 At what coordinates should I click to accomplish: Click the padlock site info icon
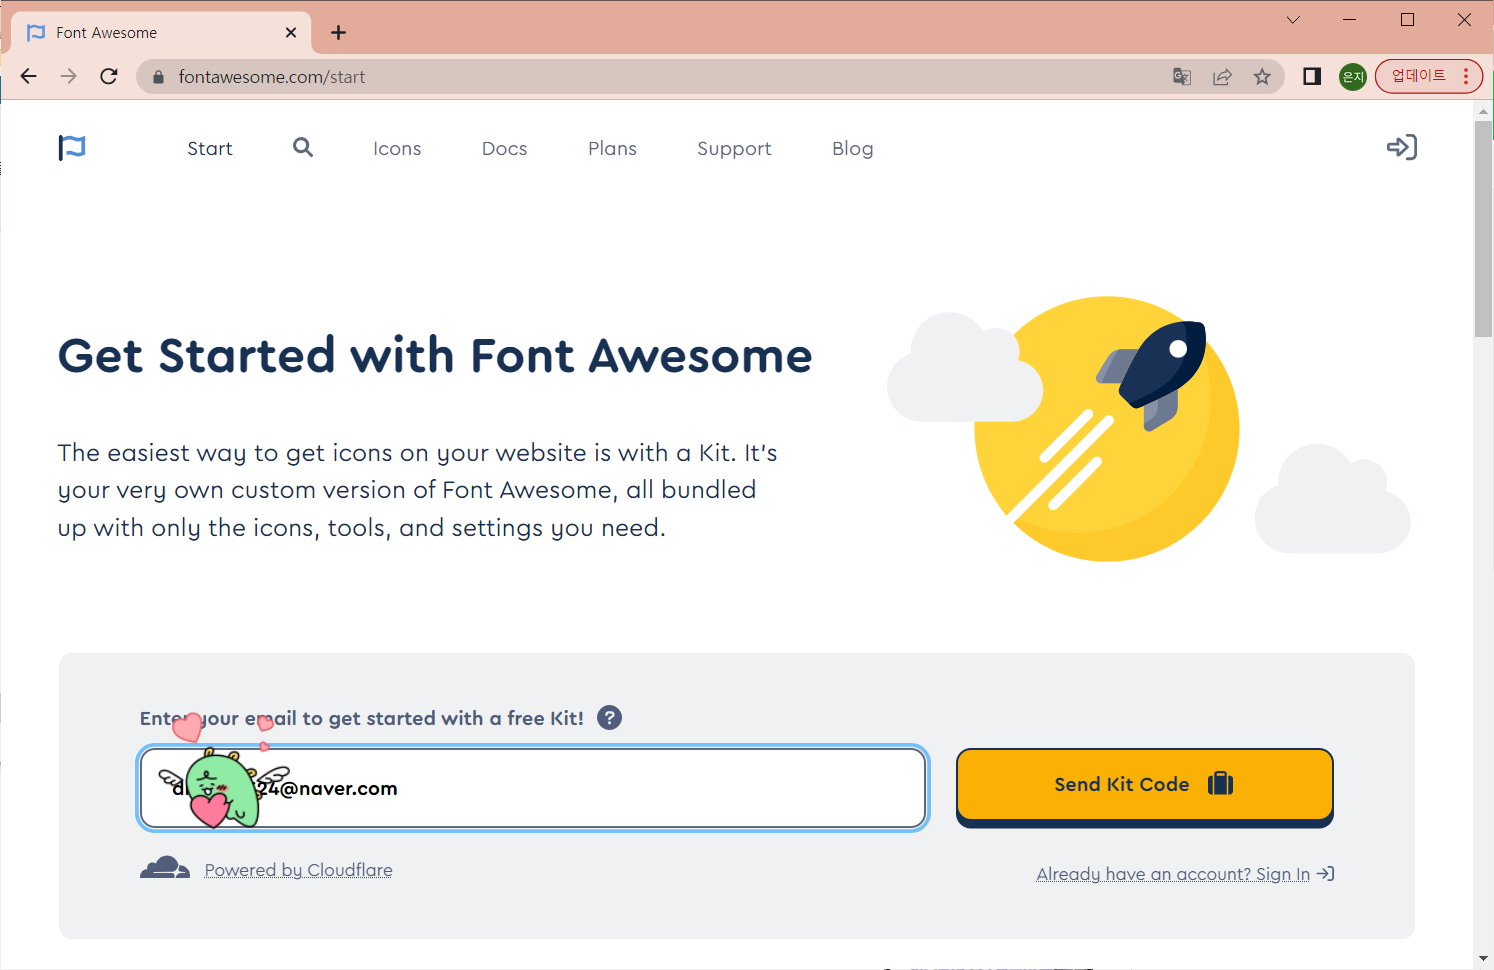point(158,77)
